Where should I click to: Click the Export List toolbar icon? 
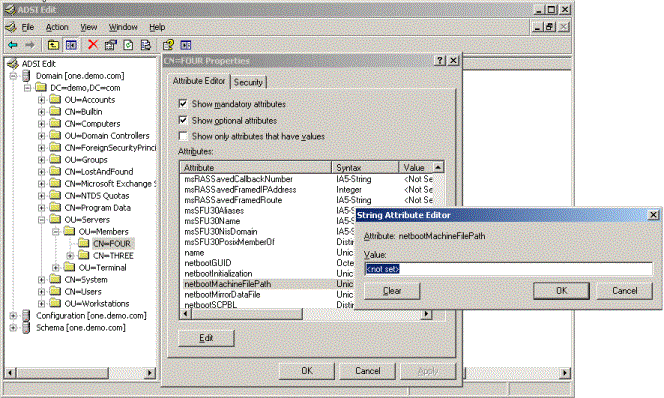click(146, 45)
